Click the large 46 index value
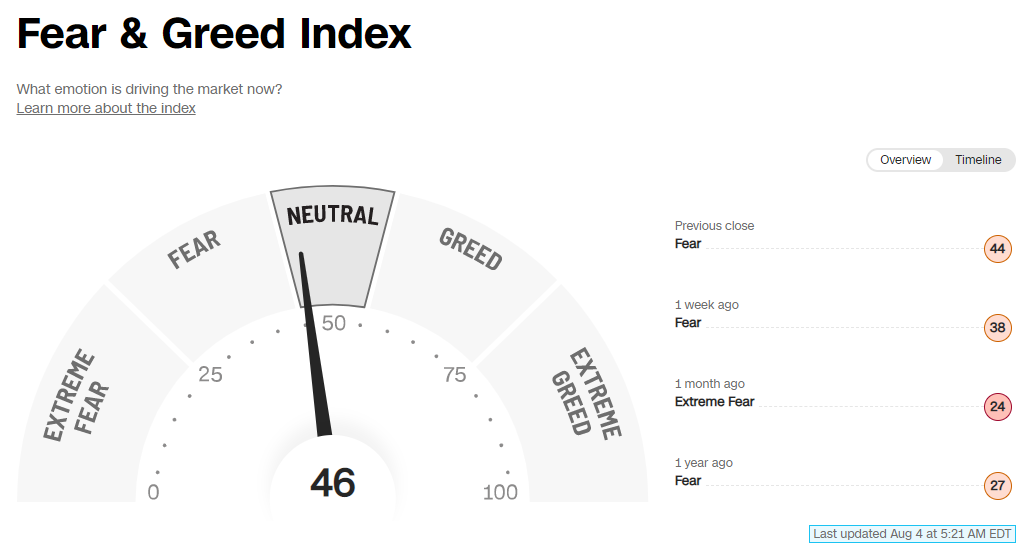Screen dimensions: 1023x549 (x=333, y=483)
